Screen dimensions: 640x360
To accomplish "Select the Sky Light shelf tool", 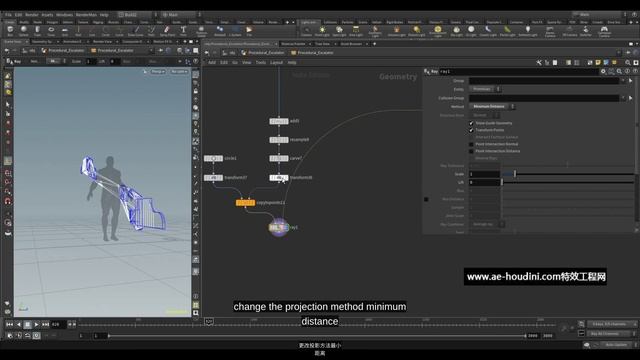I will pos(456,31).
